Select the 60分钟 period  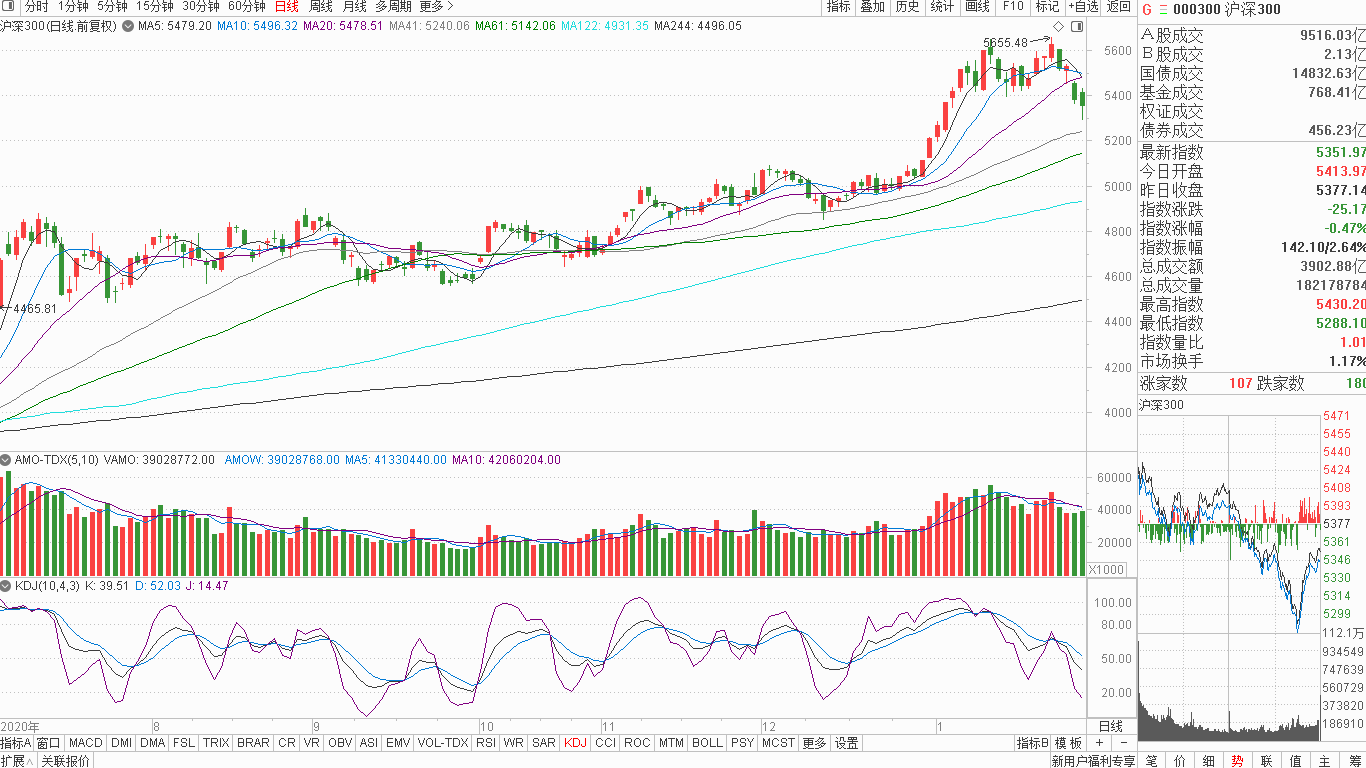(247, 6)
